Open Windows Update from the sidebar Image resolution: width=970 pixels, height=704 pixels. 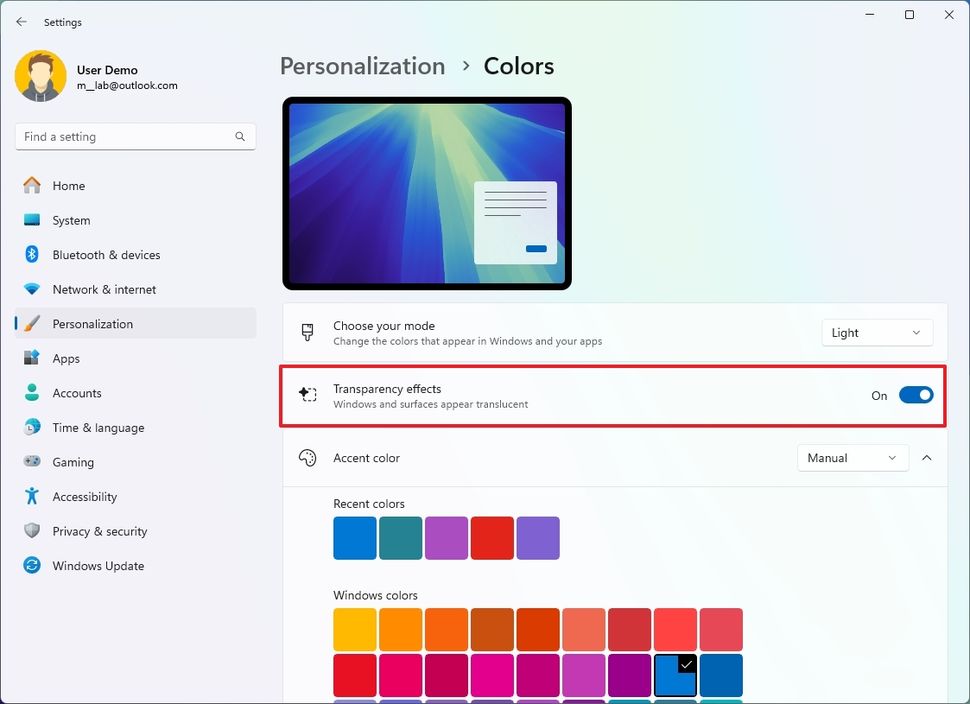[x=33, y=565]
